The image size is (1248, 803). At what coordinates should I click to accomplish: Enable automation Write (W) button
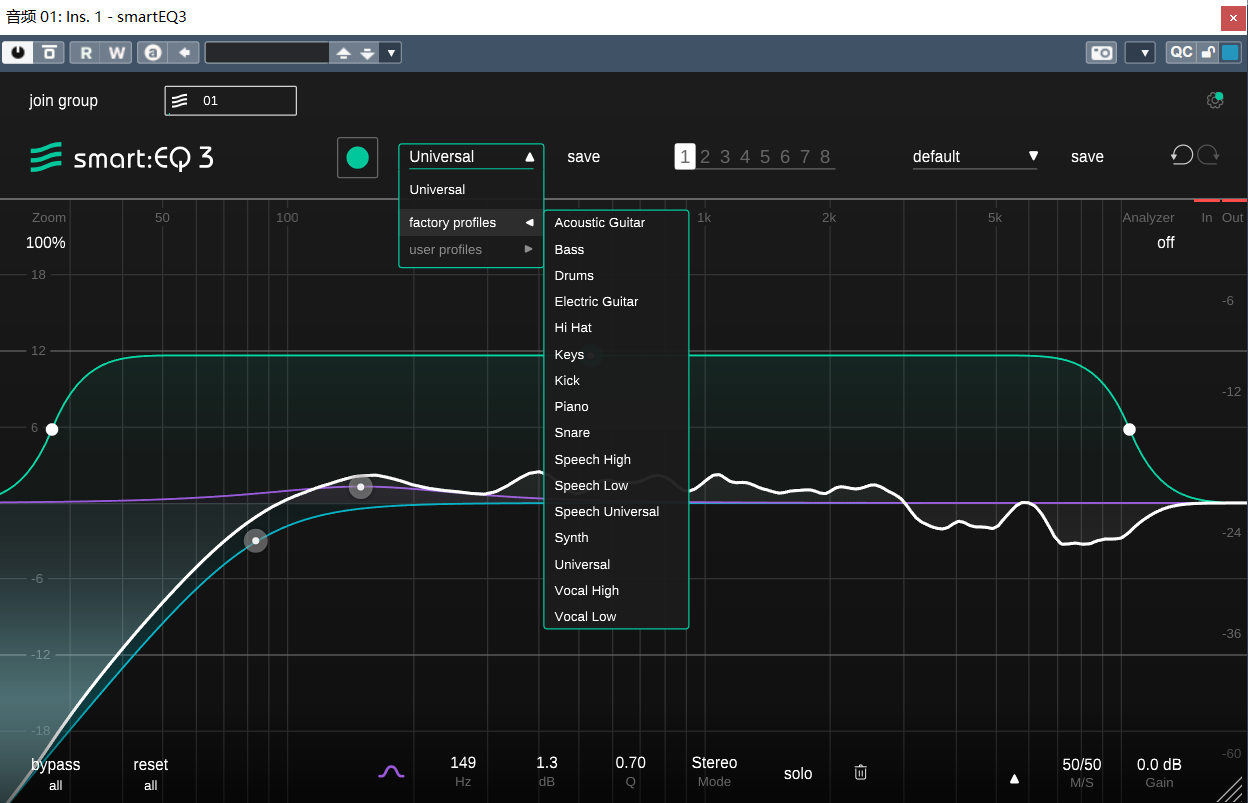(x=117, y=53)
